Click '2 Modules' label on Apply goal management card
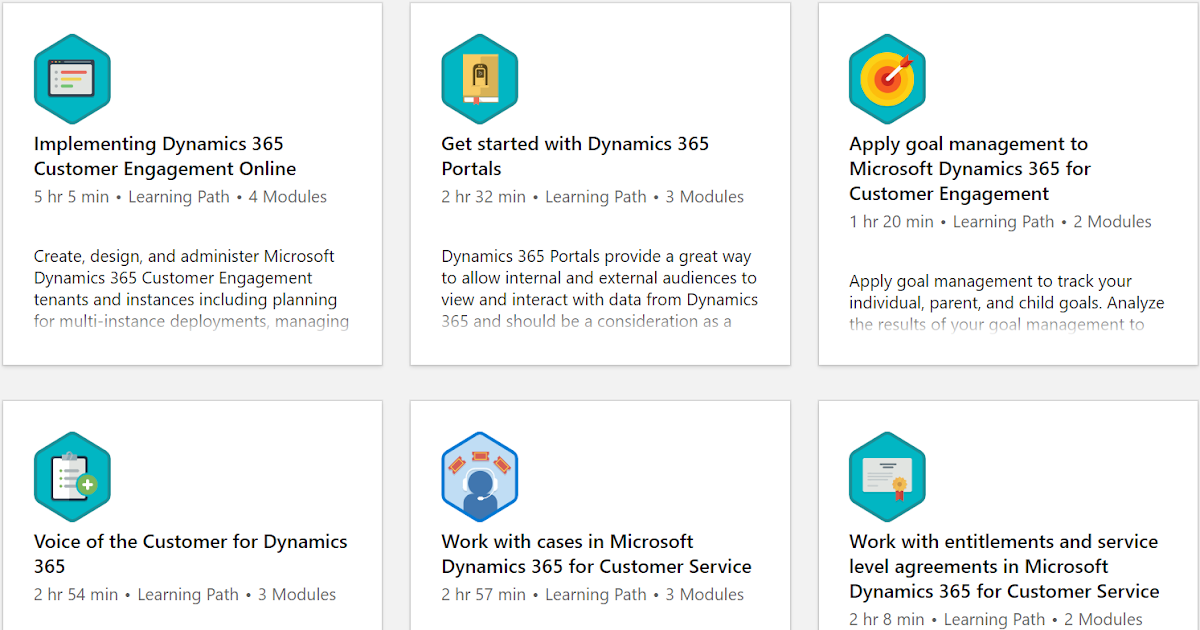 point(1113,222)
